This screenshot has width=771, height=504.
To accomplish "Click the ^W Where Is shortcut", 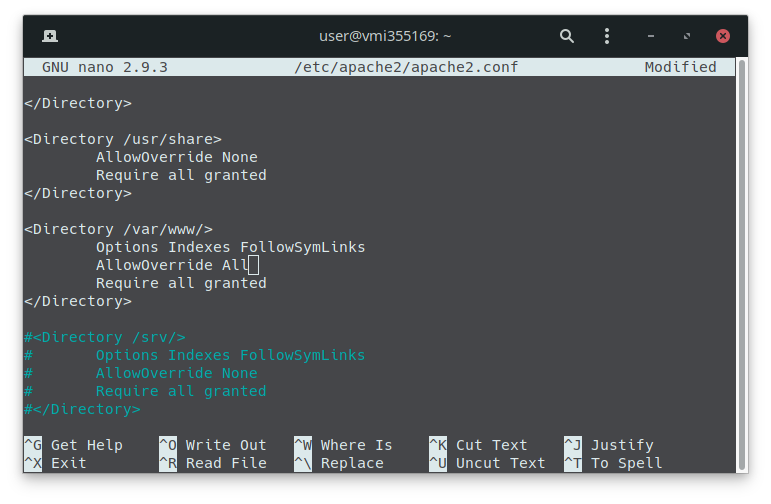I will point(343,445).
